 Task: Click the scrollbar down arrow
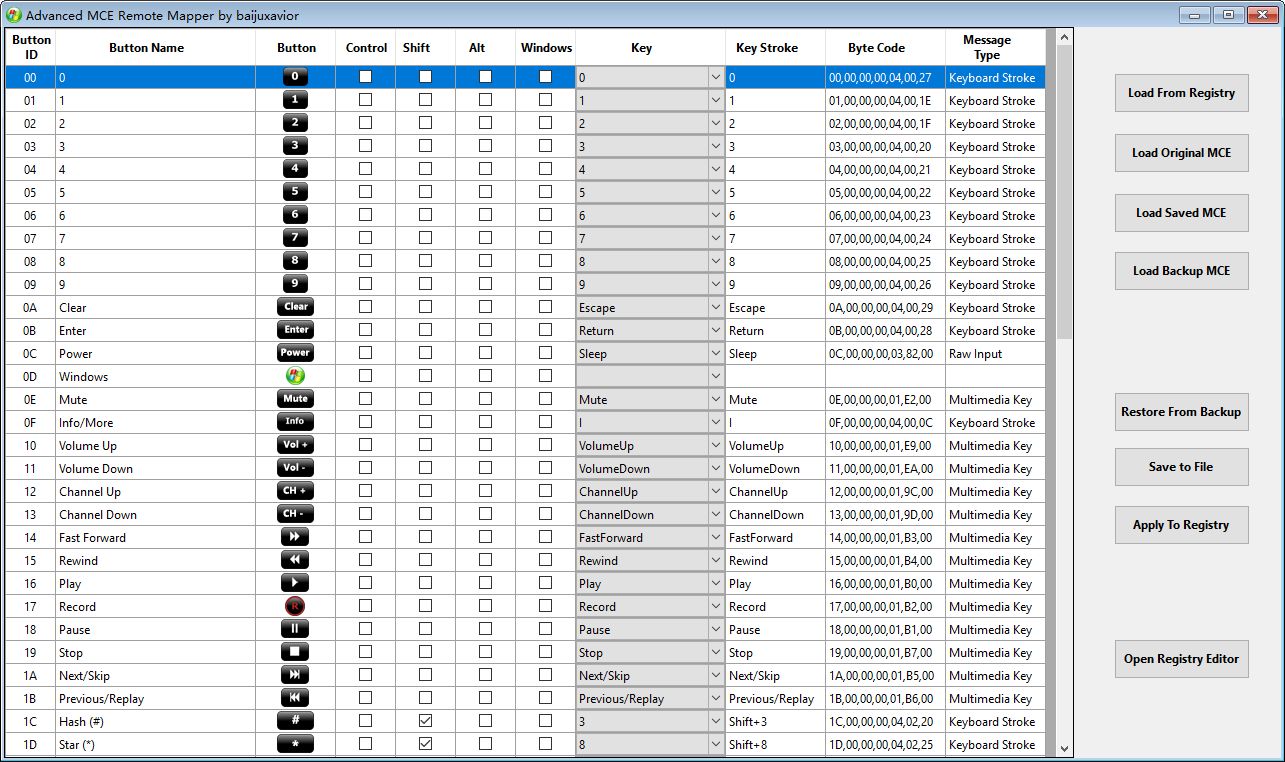(x=1064, y=748)
